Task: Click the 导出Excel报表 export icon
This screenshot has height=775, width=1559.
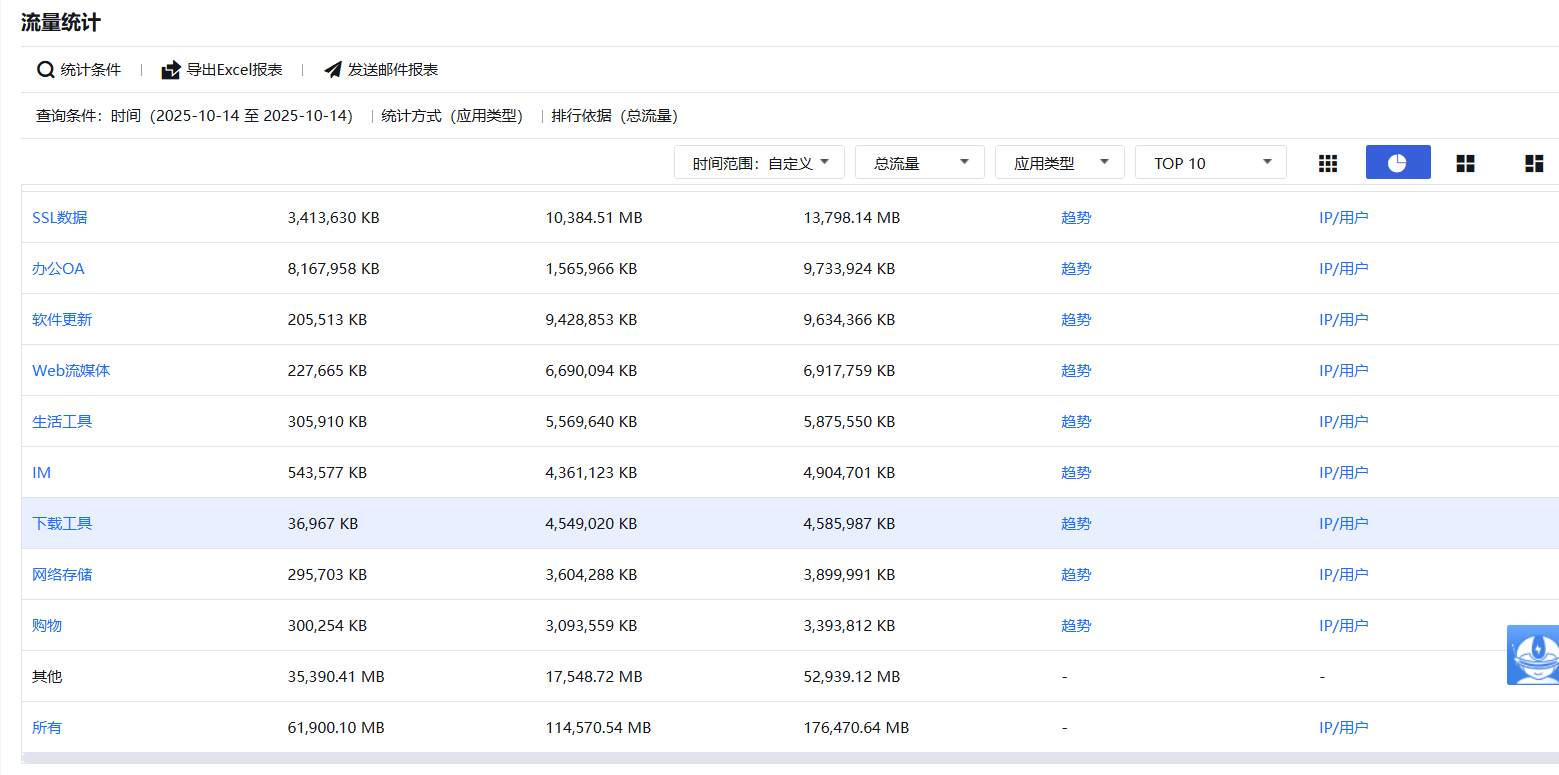Action: pos(171,70)
